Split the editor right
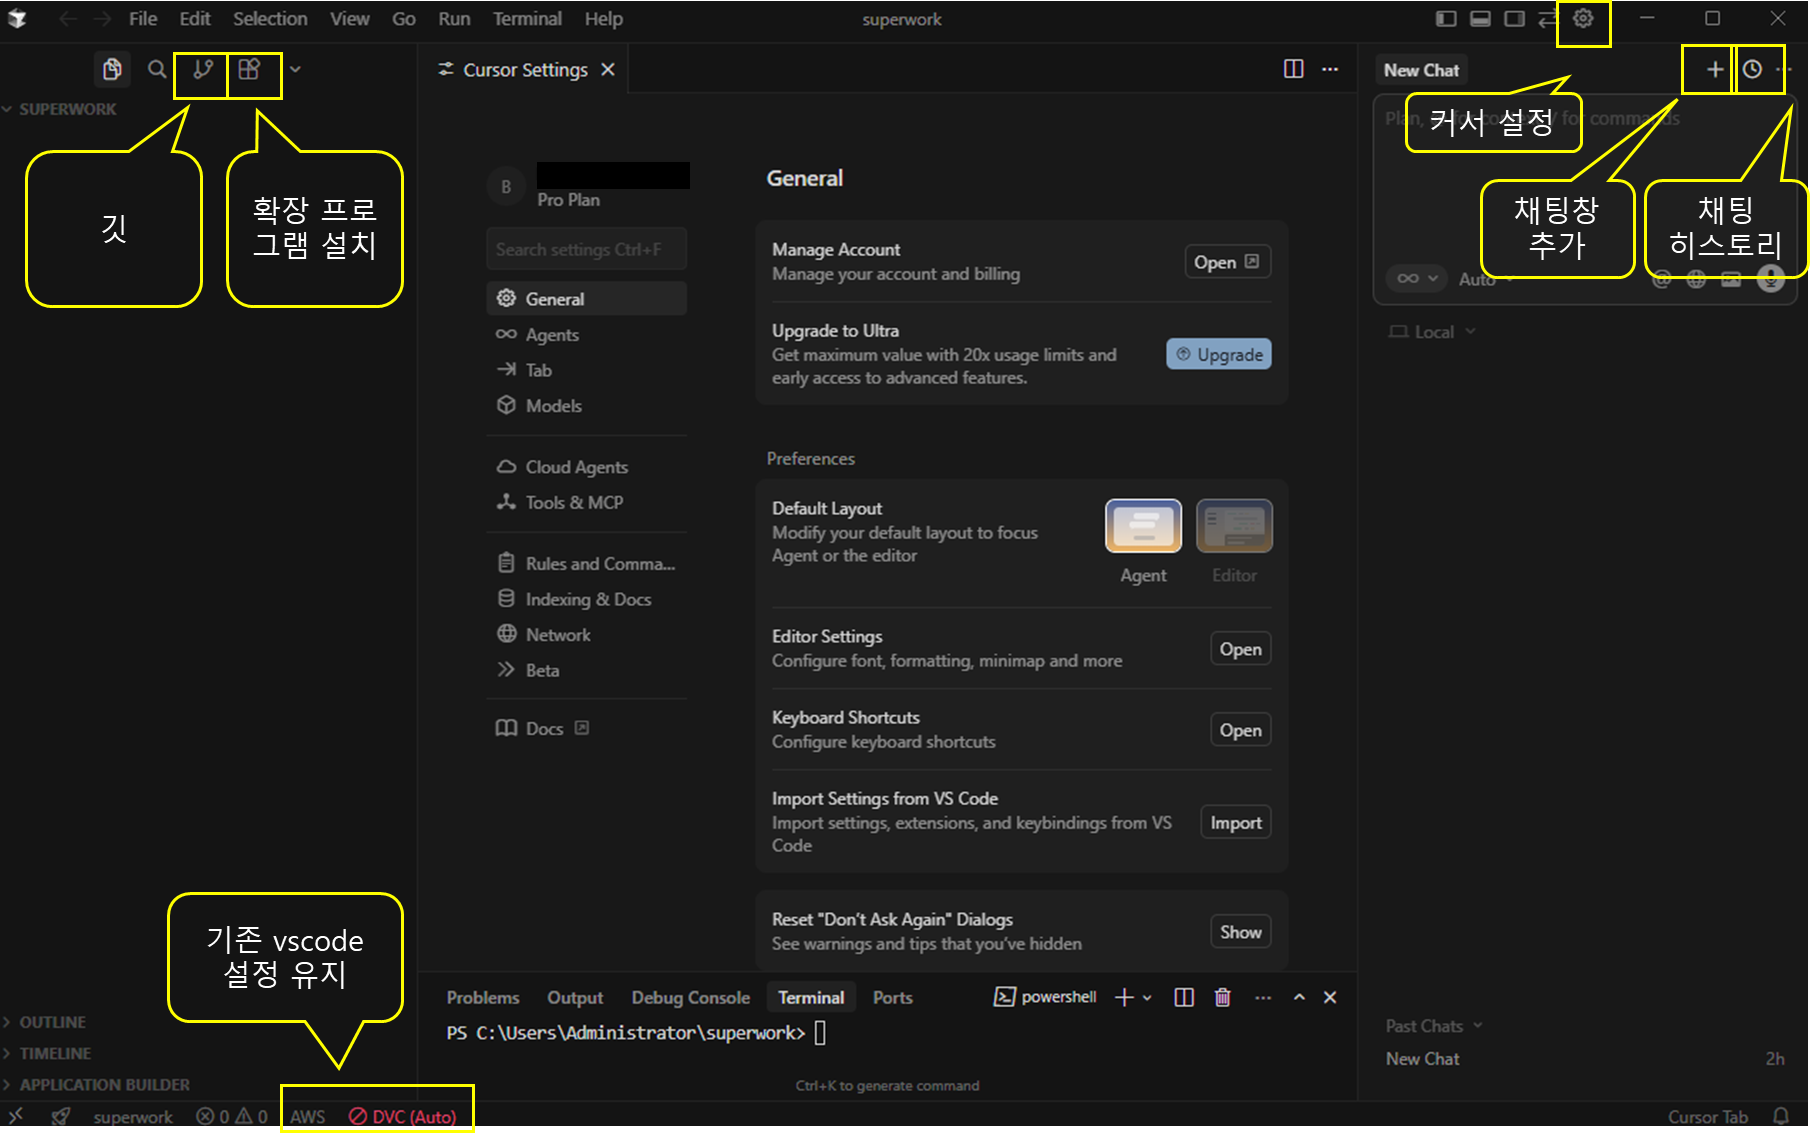 1293,69
